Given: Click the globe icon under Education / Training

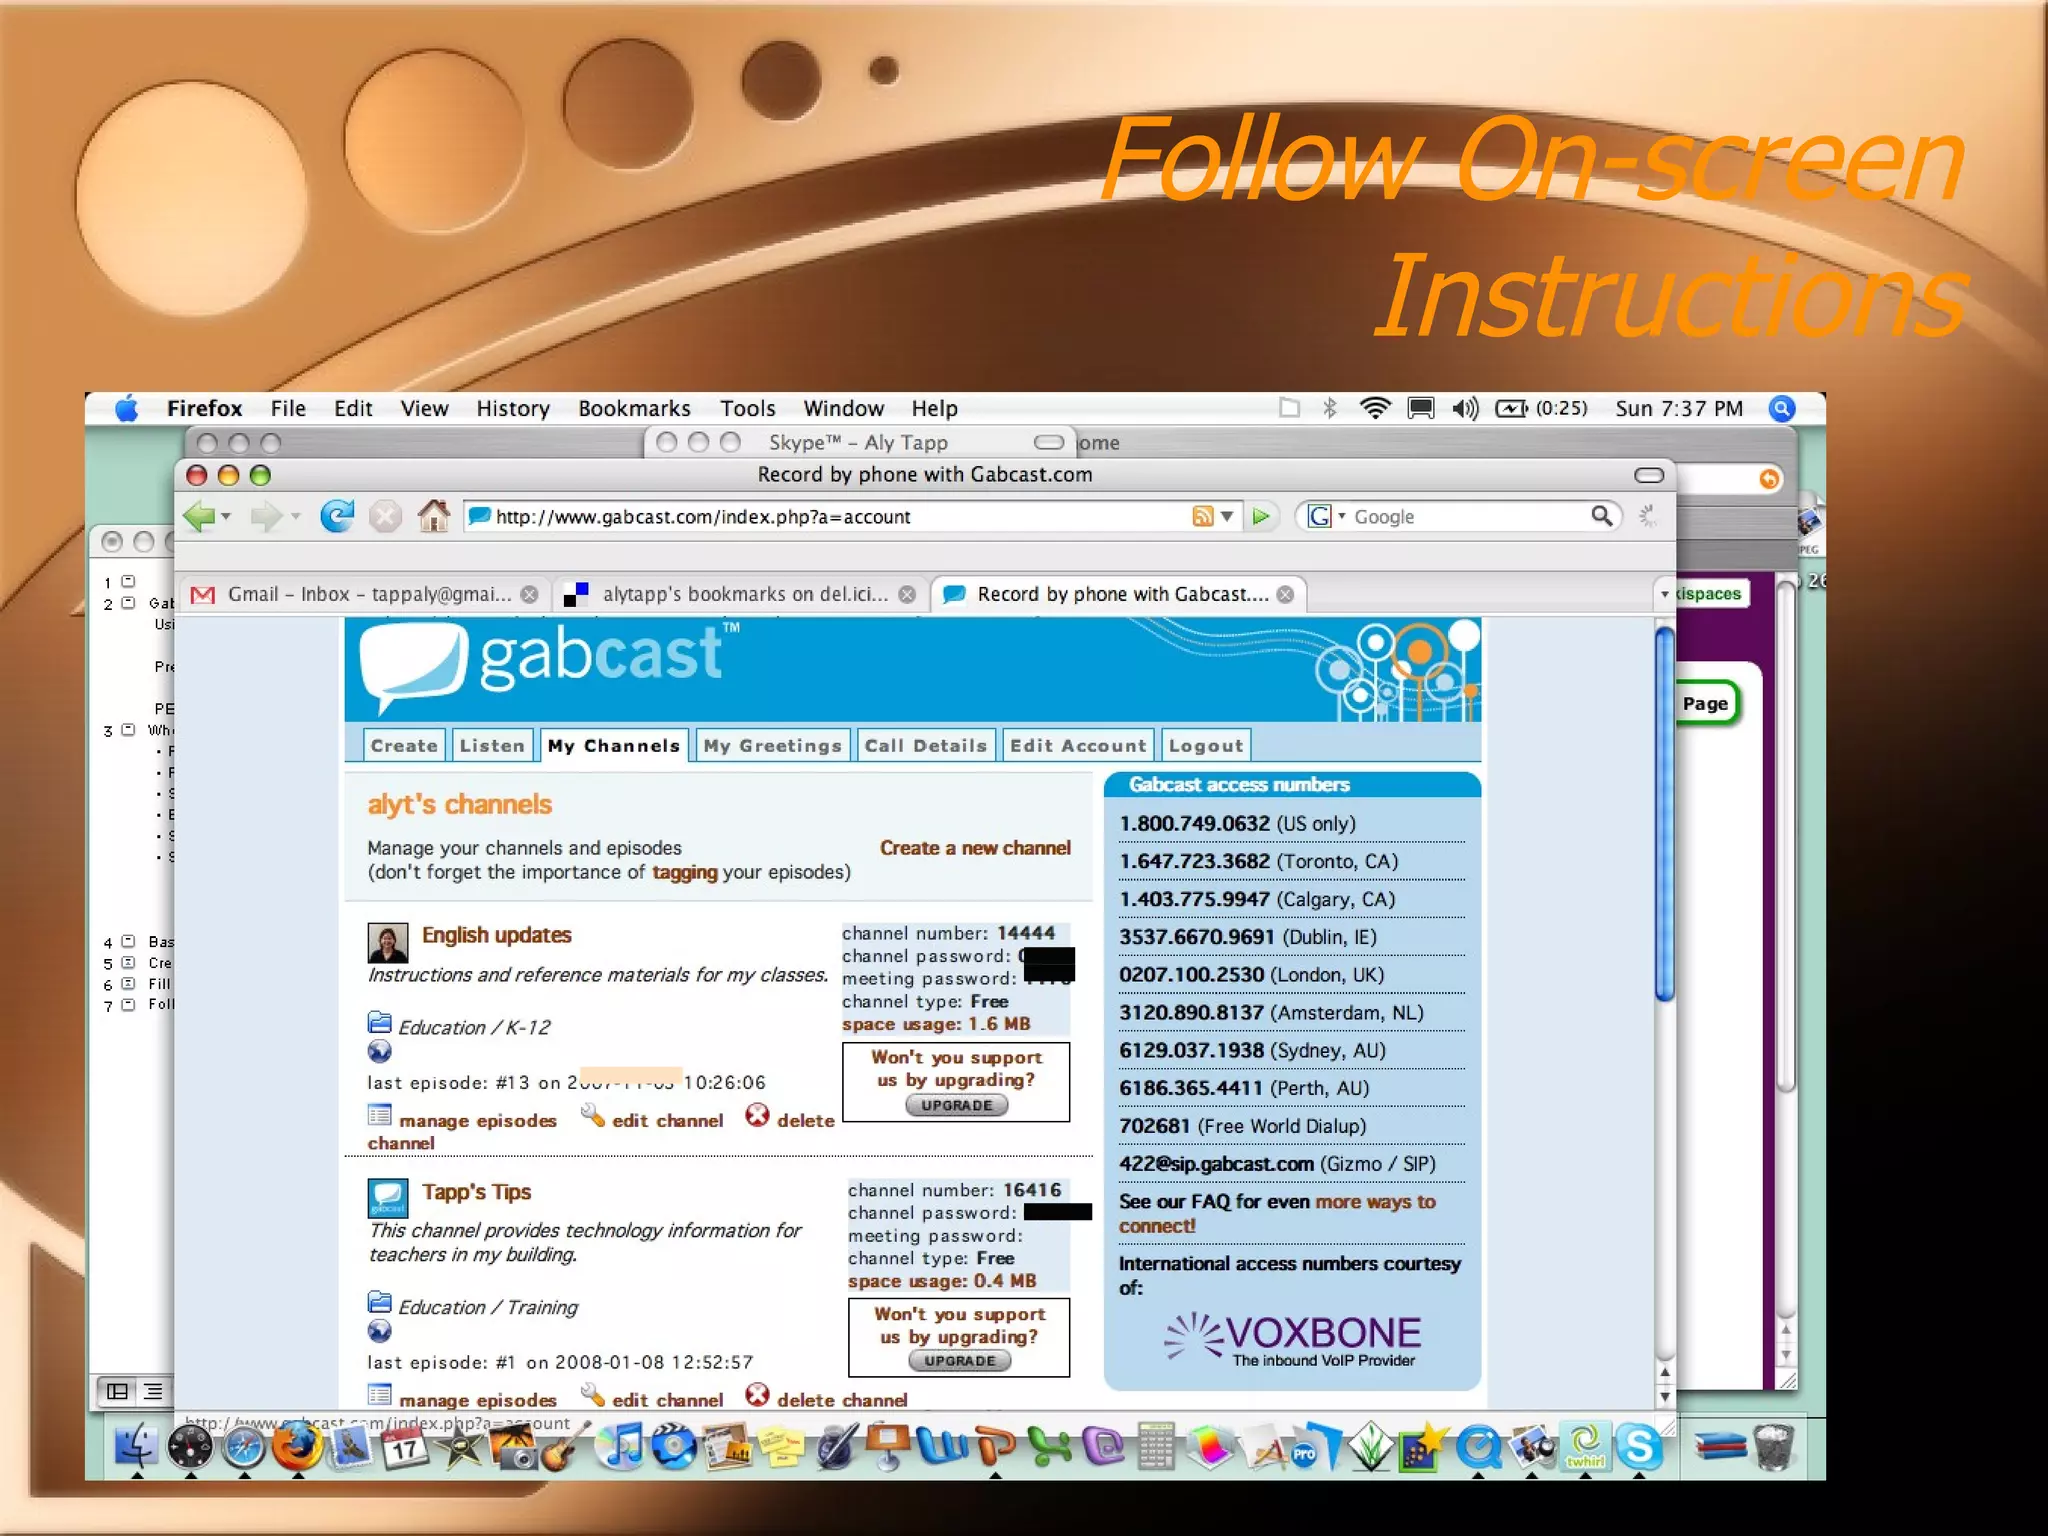Looking at the screenshot, I should [x=379, y=1331].
